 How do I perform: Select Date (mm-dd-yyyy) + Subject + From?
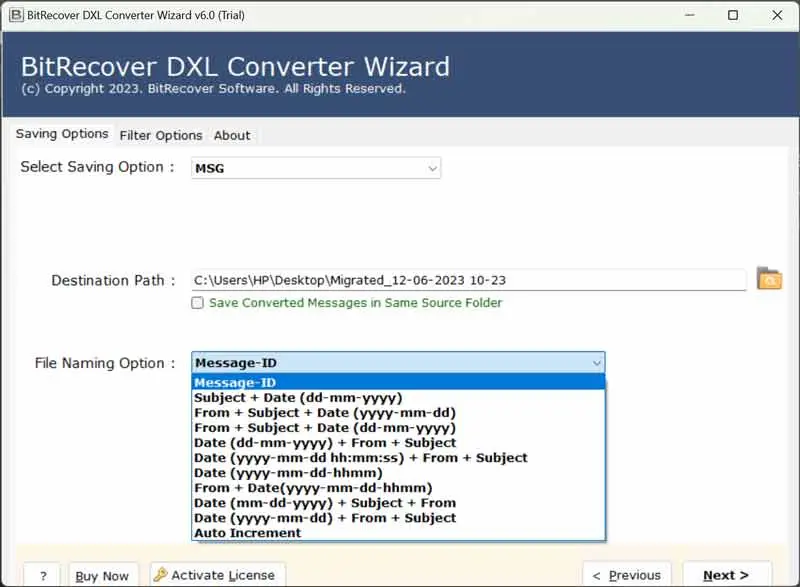pos(398,503)
